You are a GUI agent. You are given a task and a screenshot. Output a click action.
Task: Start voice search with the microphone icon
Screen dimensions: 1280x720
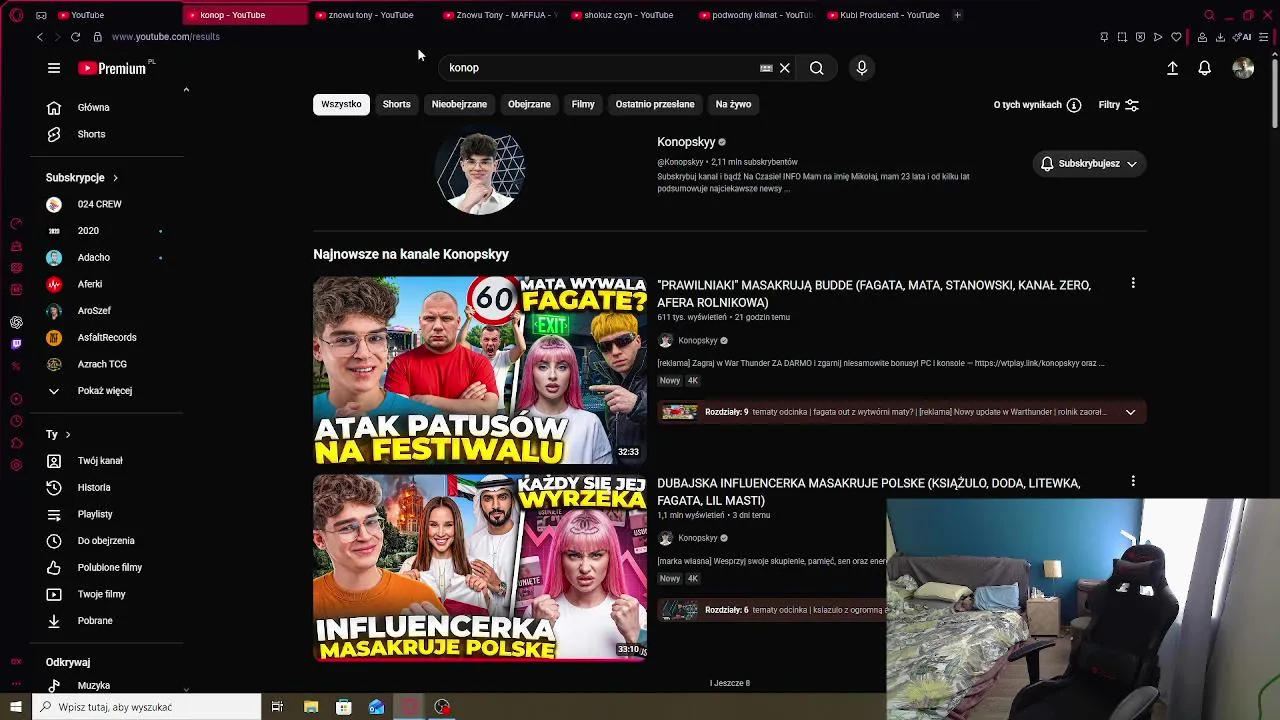click(862, 68)
